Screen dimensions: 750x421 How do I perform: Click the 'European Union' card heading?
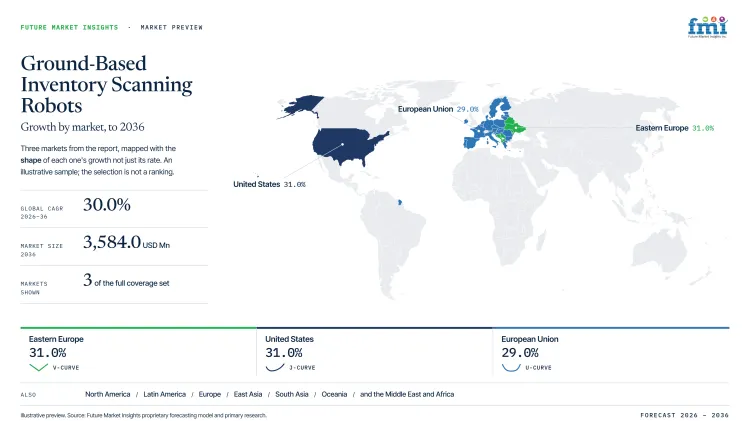click(x=530, y=339)
